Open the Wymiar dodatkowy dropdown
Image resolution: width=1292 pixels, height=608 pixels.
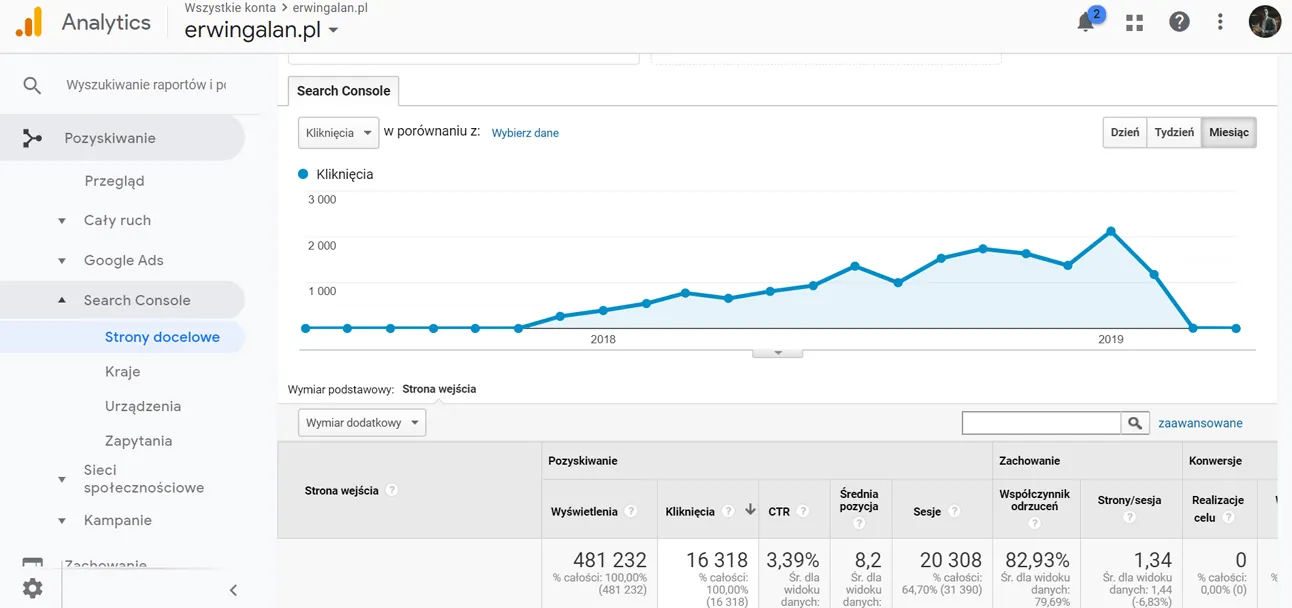pos(362,423)
